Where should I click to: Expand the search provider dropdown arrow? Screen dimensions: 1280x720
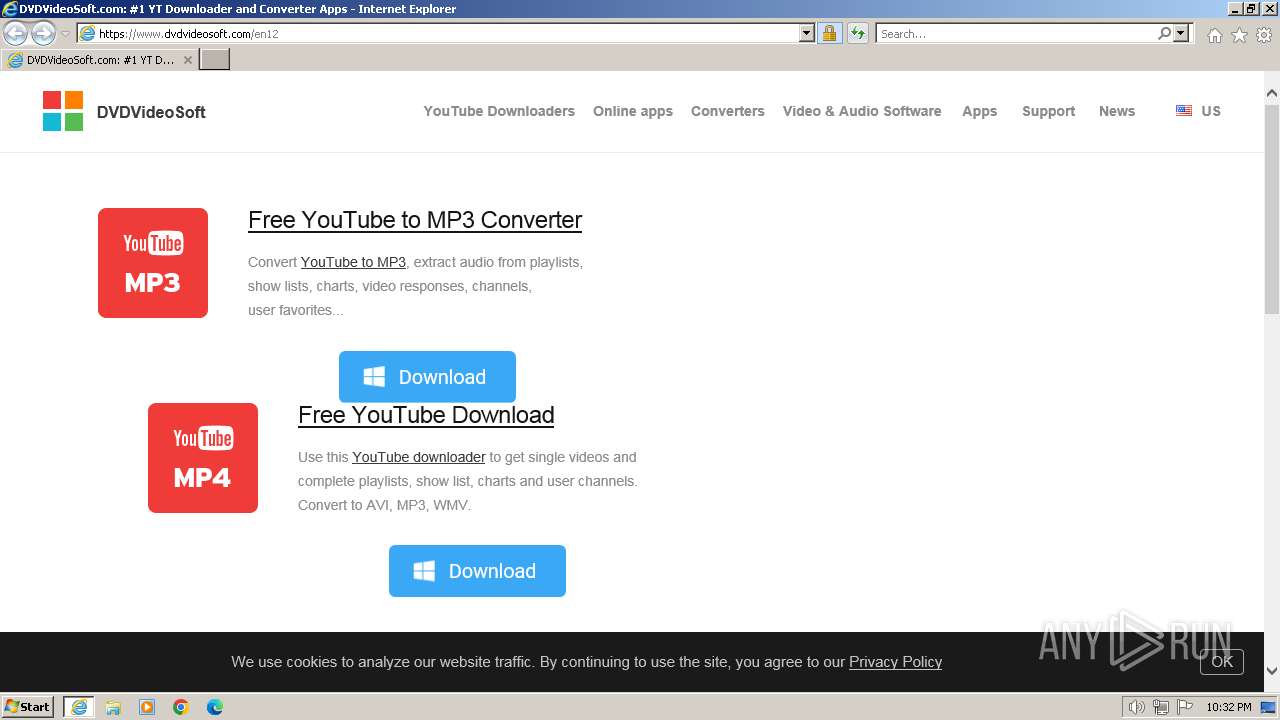1181,33
